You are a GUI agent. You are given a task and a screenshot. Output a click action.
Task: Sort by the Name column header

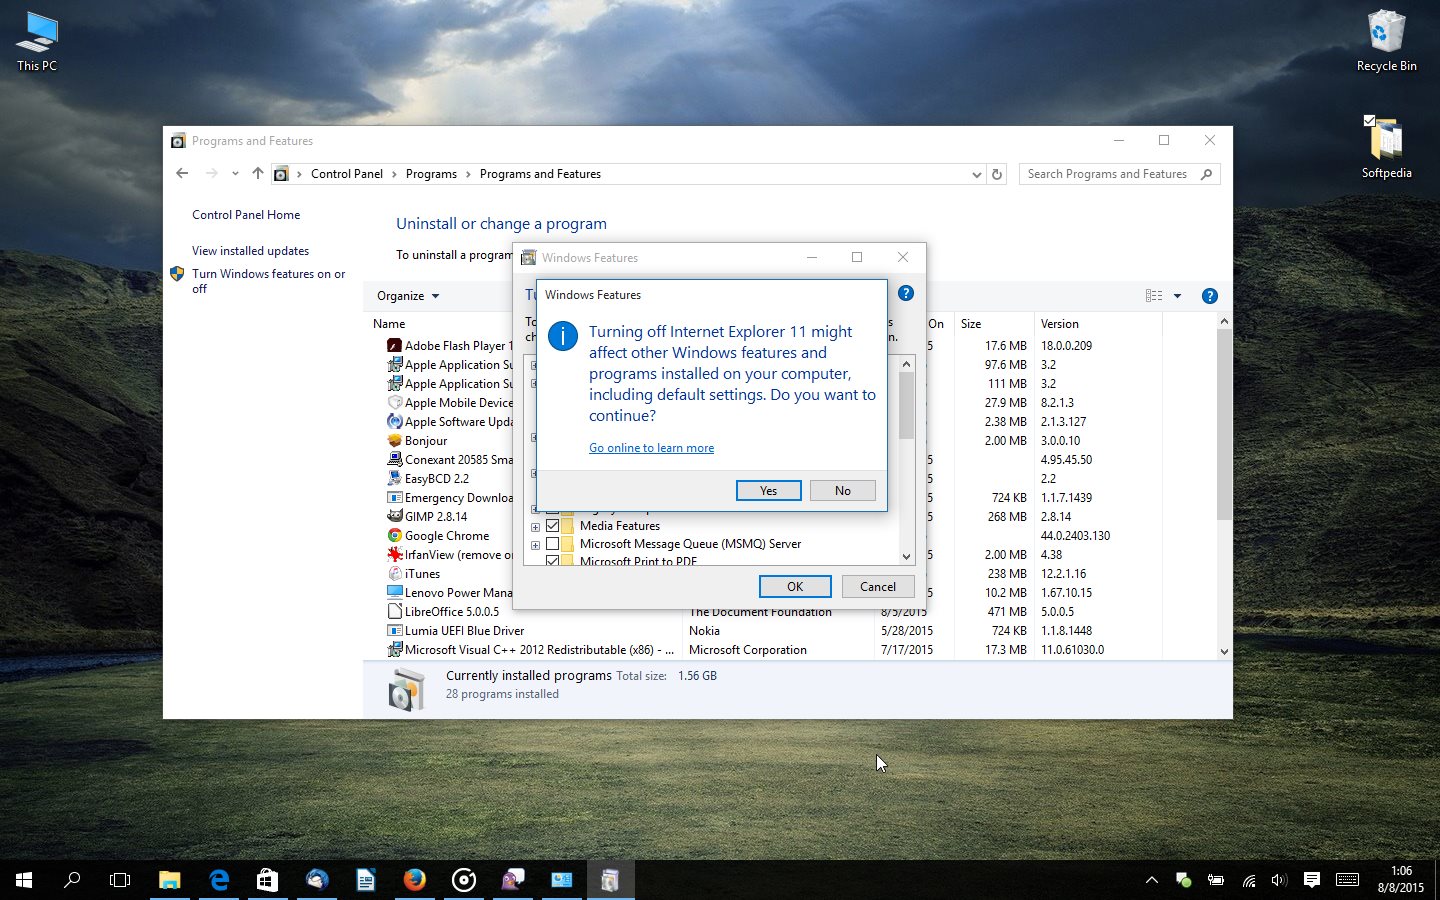tap(389, 324)
